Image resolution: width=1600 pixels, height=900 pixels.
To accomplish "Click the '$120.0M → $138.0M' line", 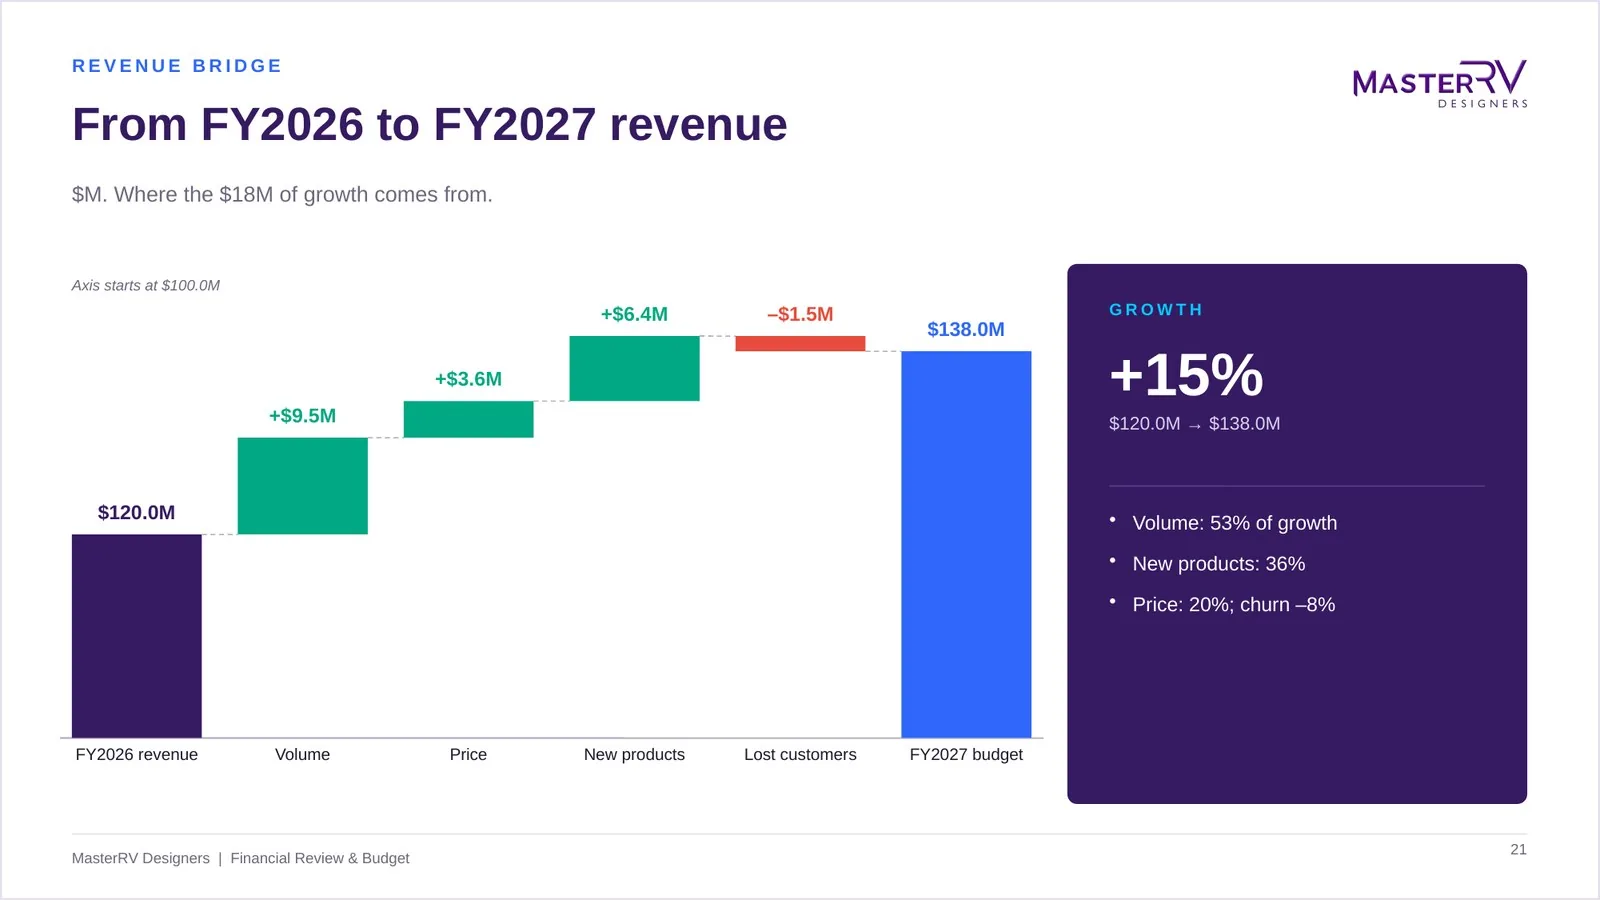I will pyautogui.click(x=1195, y=424).
